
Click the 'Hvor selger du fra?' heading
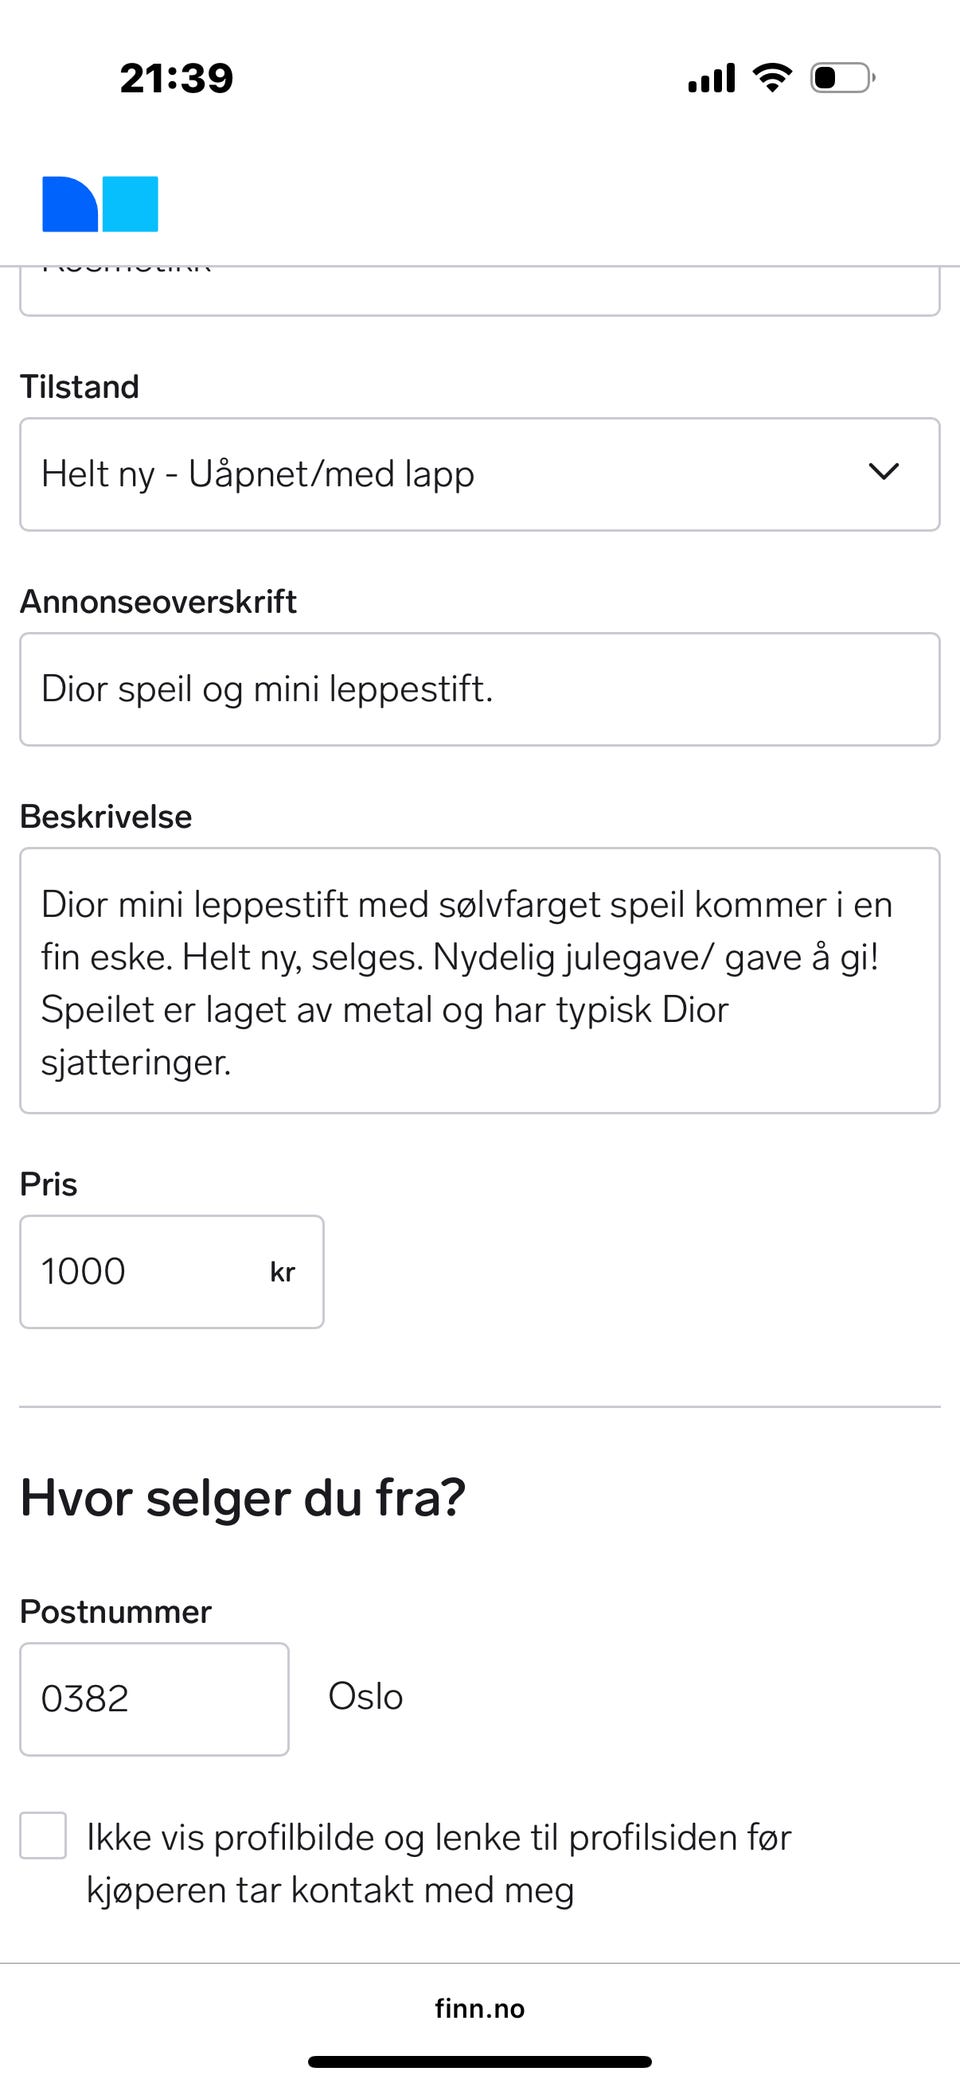tap(243, 1498)
